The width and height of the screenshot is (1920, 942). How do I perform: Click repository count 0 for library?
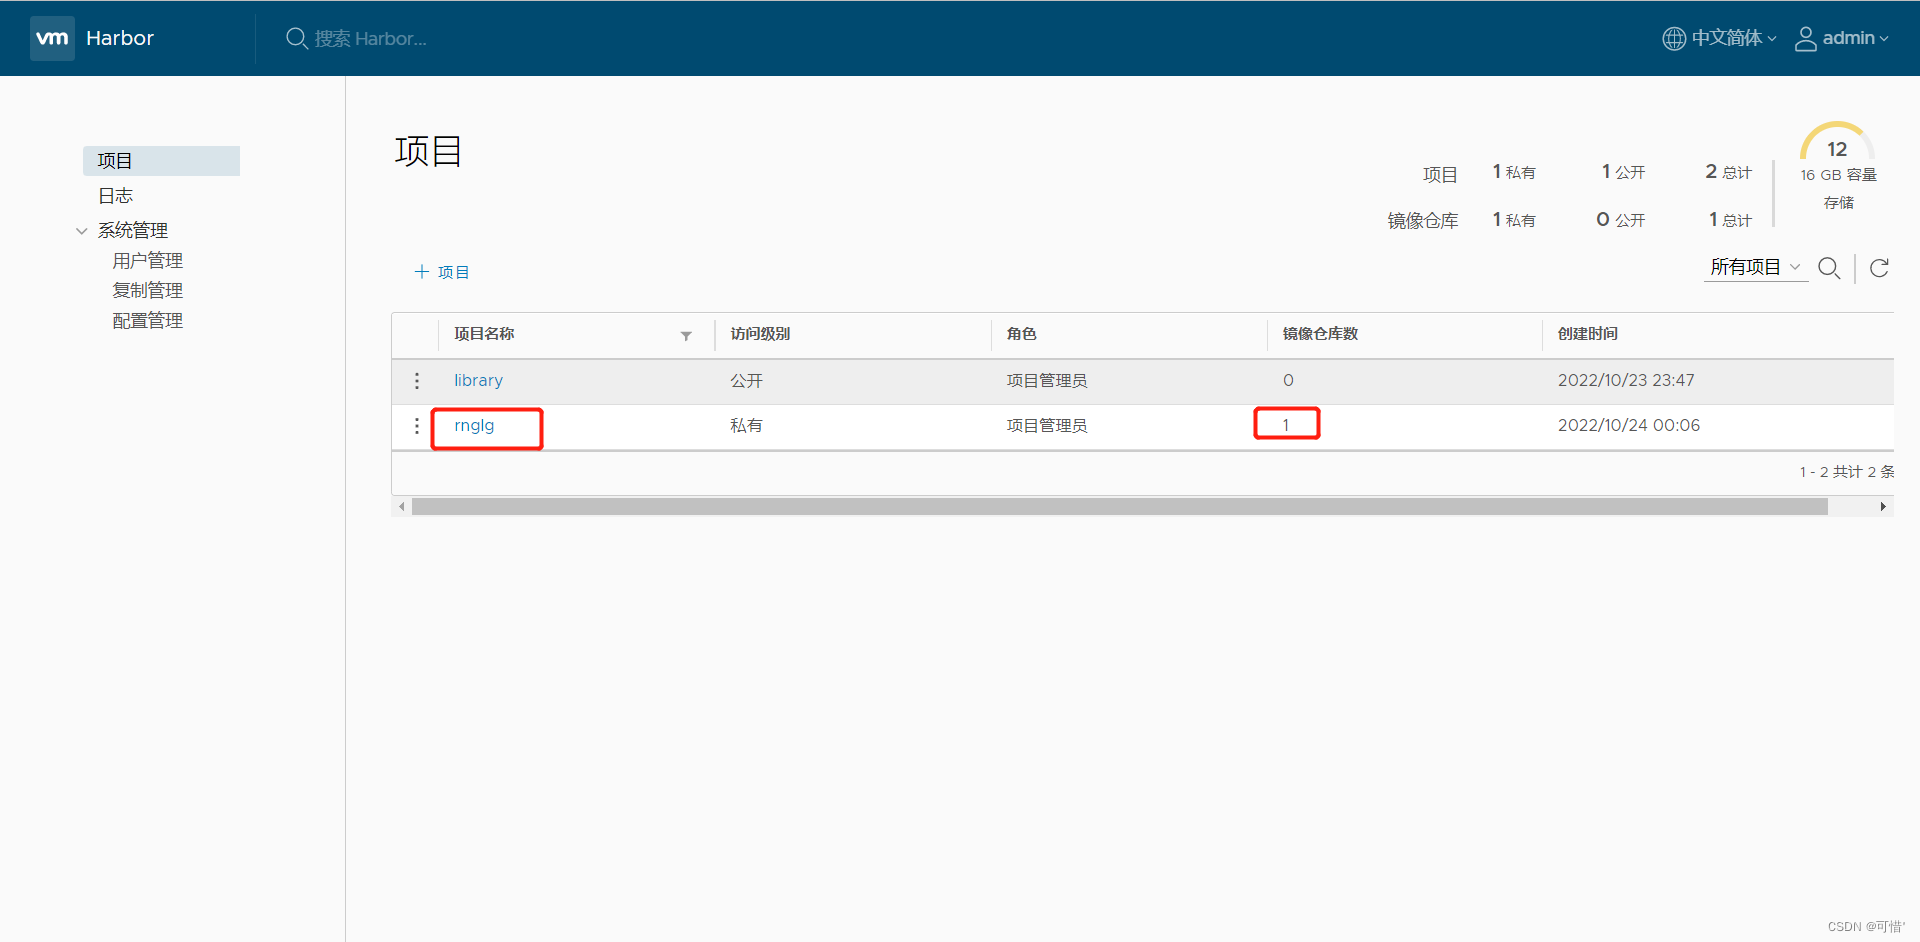point(1288,381)
